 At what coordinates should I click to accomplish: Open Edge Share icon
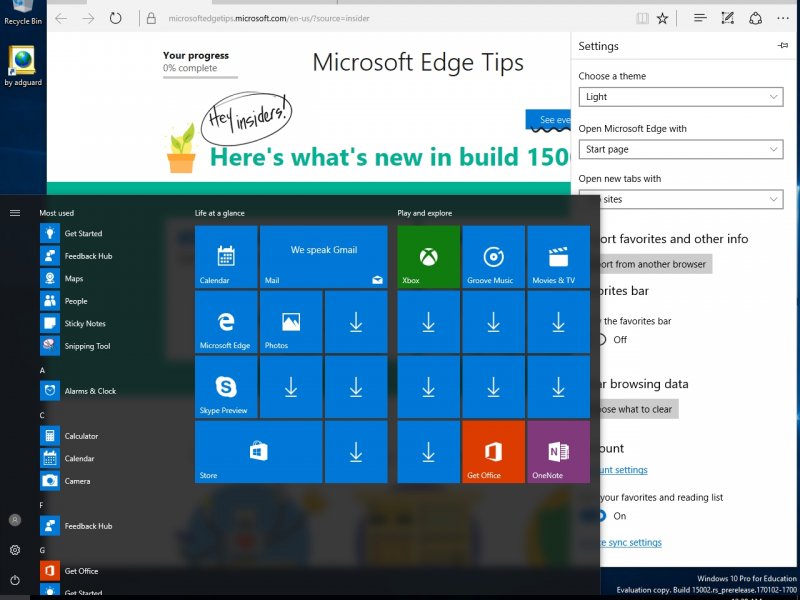coord(755,18)
